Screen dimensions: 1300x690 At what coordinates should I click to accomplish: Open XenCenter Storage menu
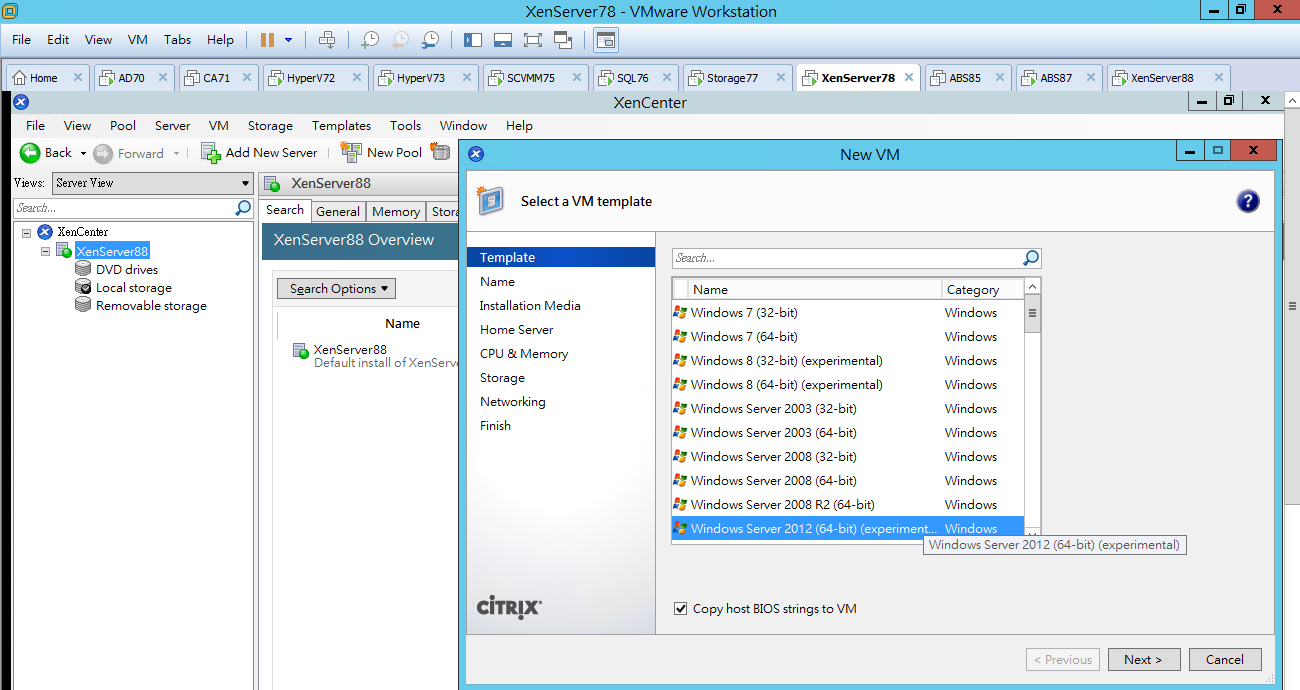270,126
